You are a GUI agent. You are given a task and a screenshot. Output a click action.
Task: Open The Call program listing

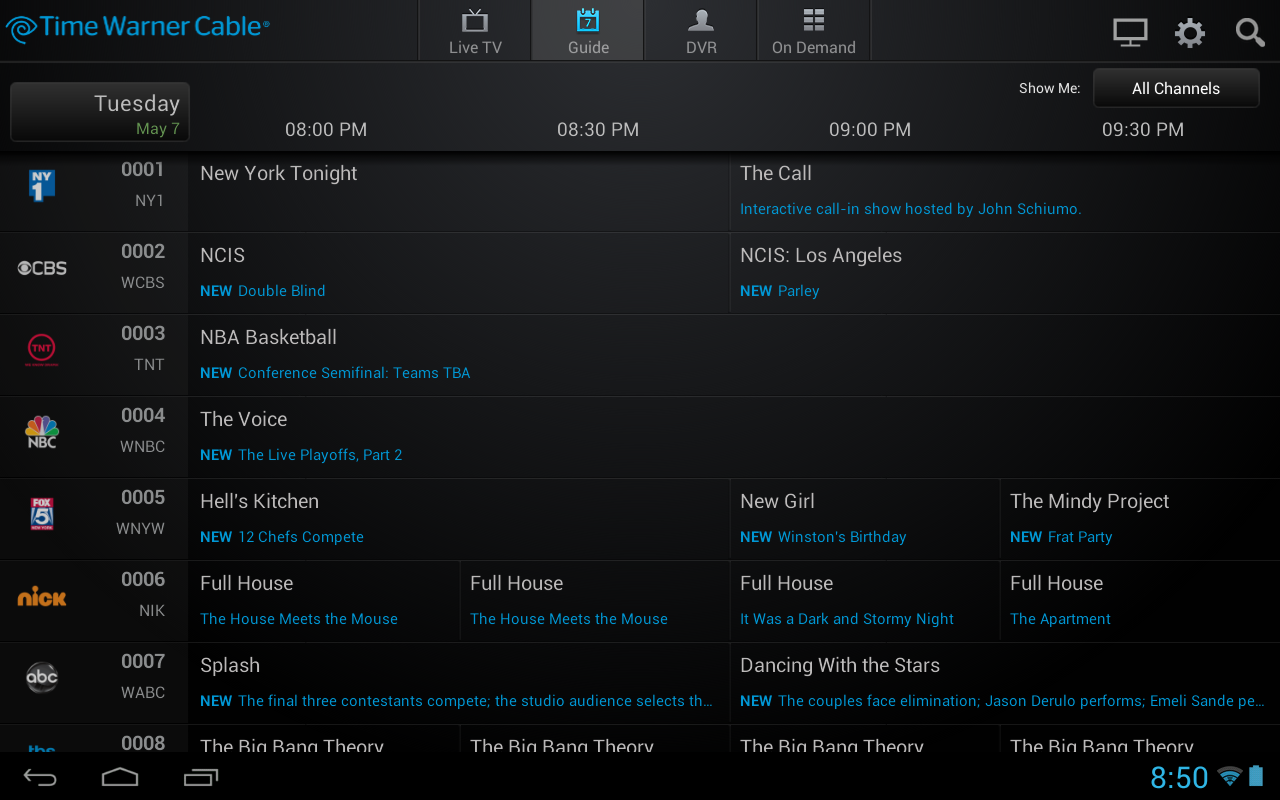pos(1005,192)
